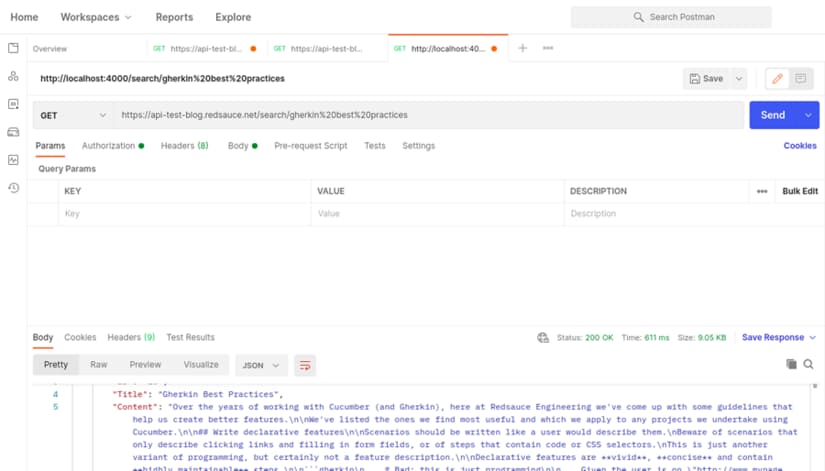Image resolution: width=825 pixels, height=471 pixels.
Task: Click the search magnifier in Search Postman
Action: pyautogui.click(x=638, y=17)
